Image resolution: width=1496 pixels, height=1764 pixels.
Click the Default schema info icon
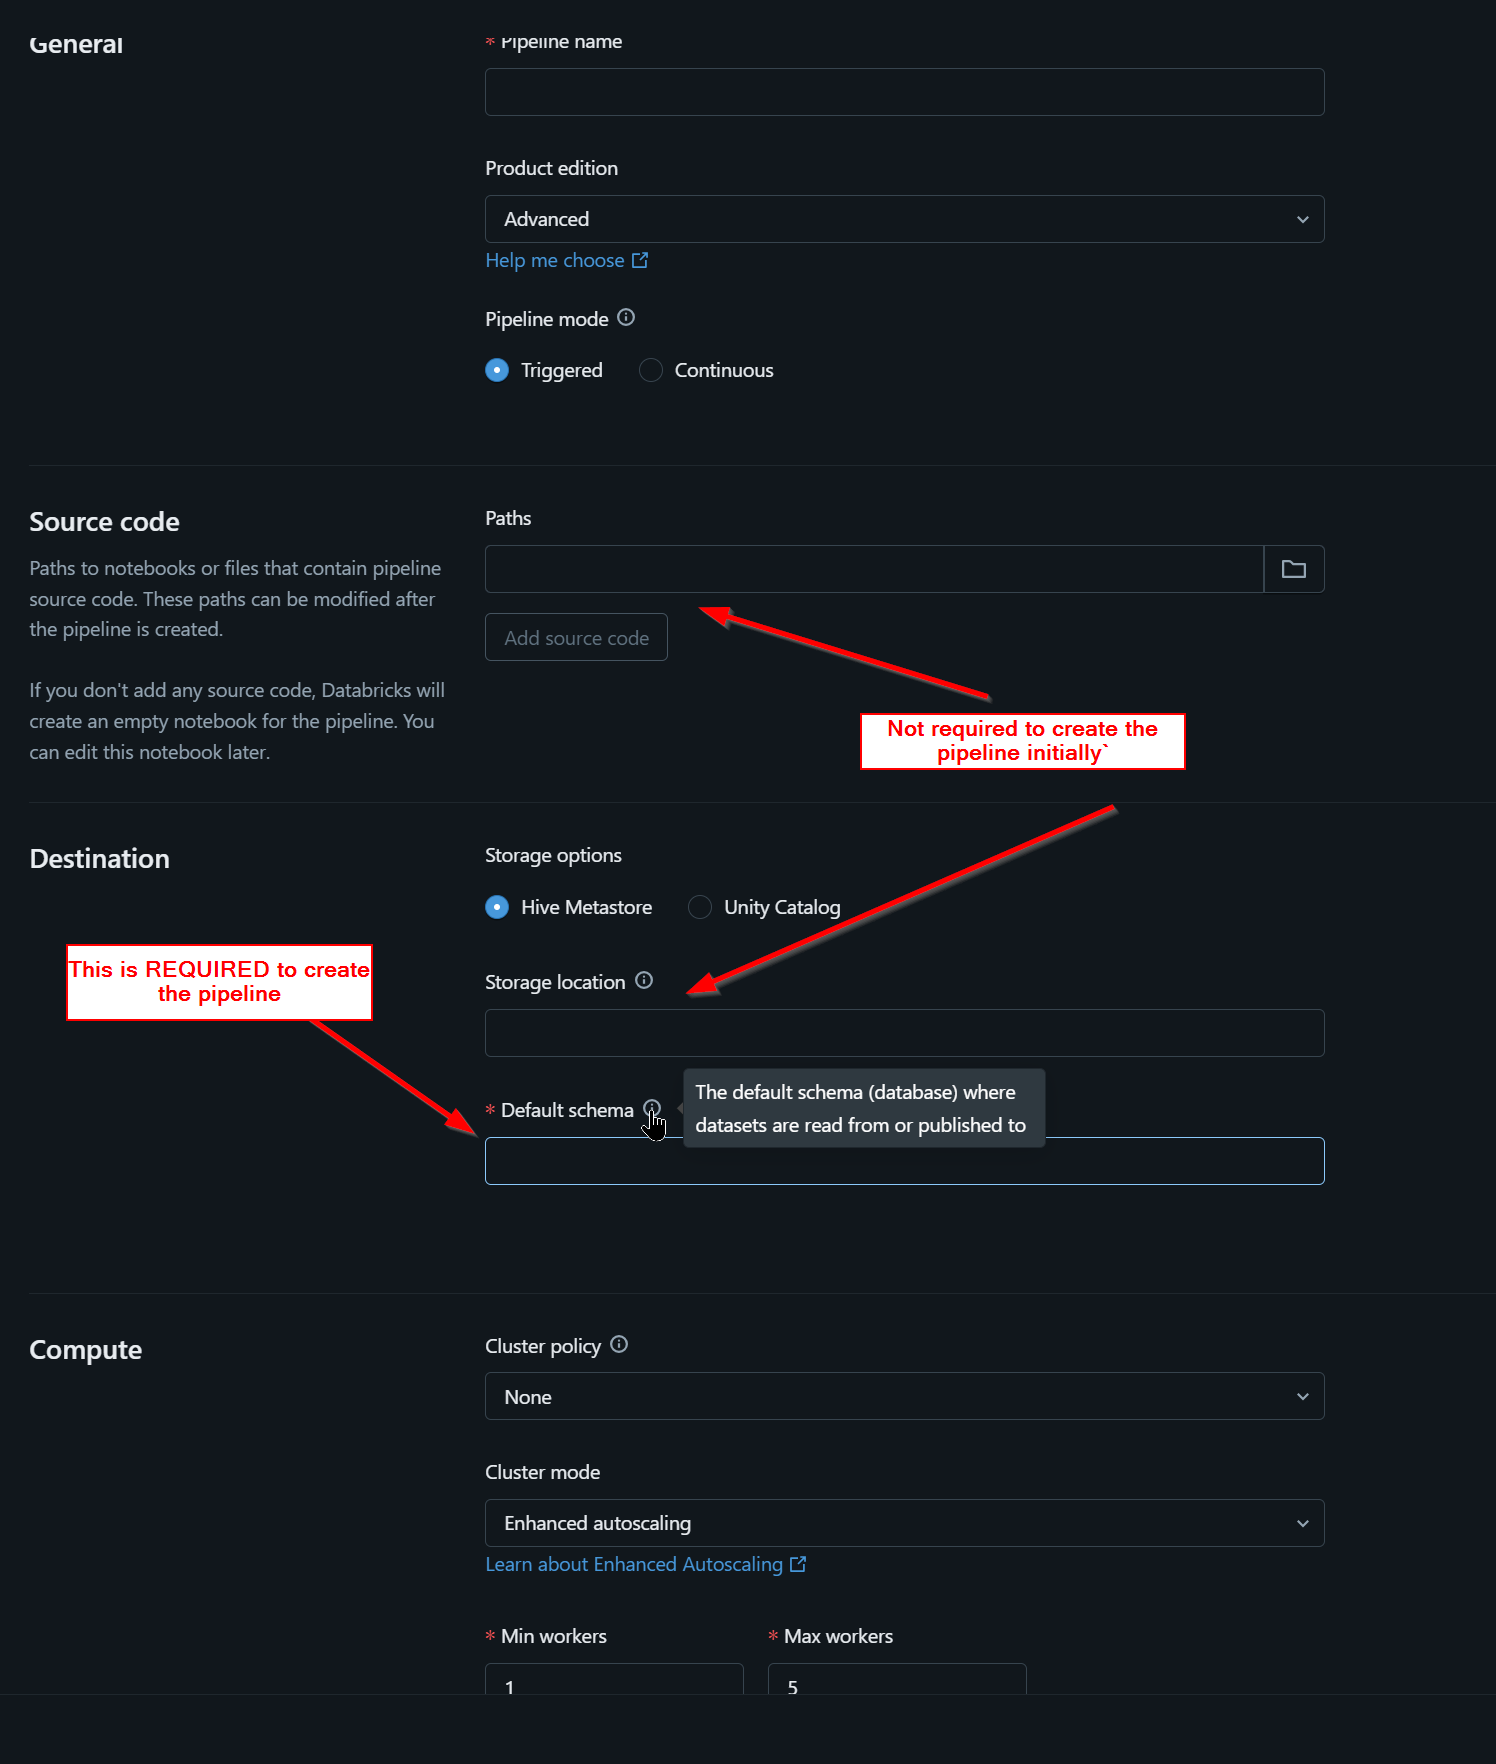point(652,1108)
